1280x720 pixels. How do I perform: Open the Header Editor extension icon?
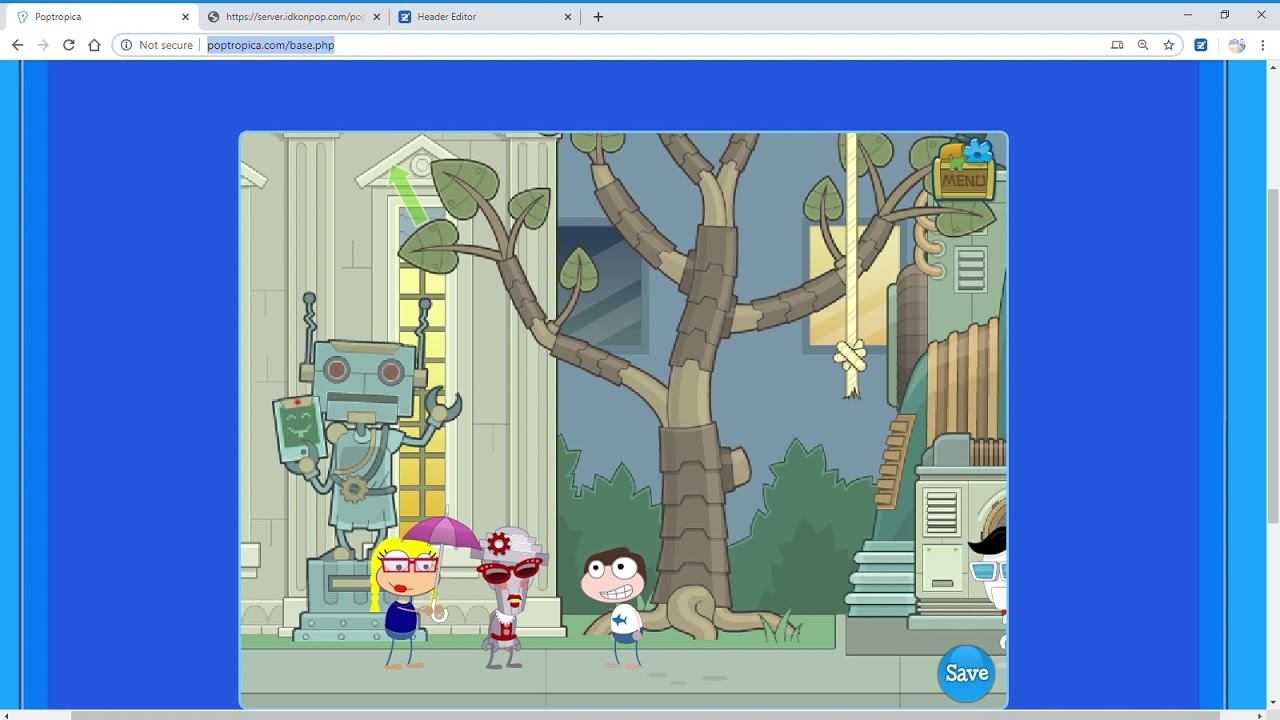1201,45
